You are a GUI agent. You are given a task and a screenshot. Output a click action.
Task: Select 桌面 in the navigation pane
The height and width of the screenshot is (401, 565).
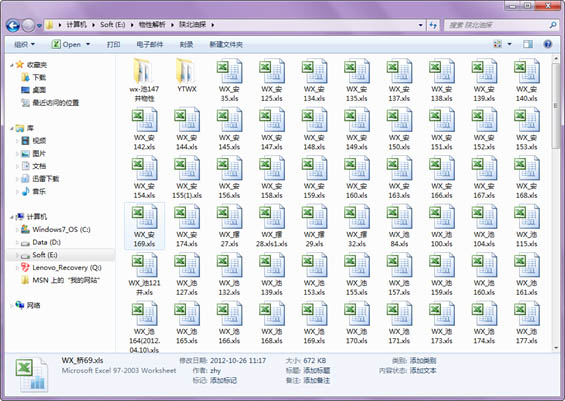34,90
